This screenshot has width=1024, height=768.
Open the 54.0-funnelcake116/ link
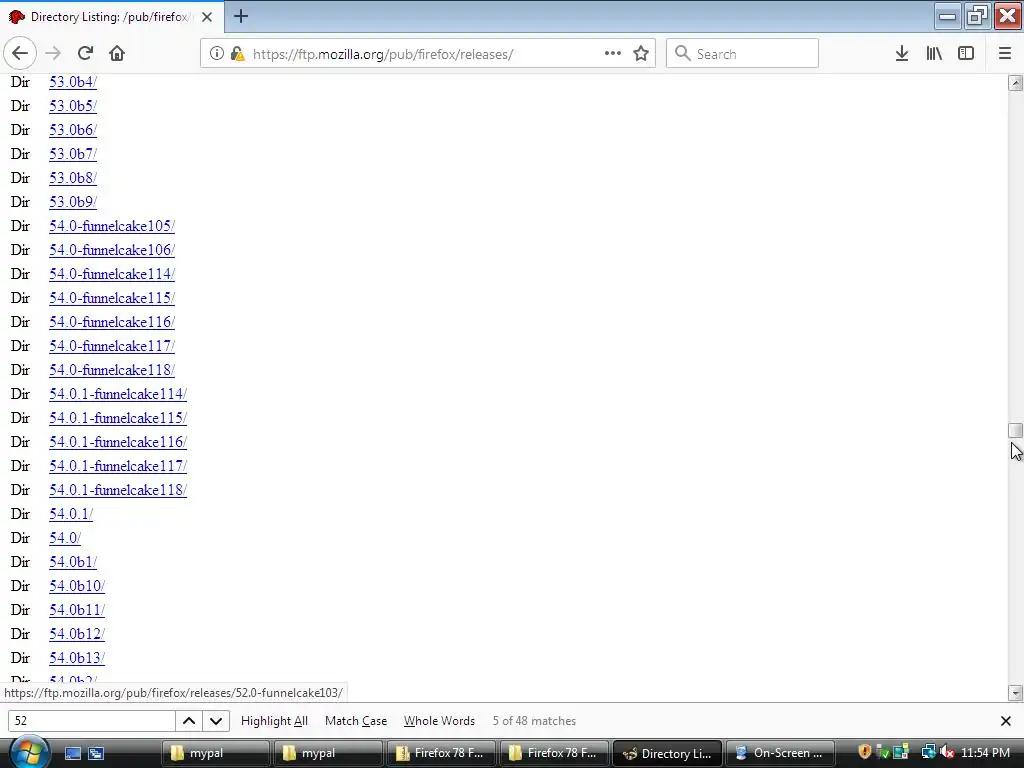click(x=112, y=323)
